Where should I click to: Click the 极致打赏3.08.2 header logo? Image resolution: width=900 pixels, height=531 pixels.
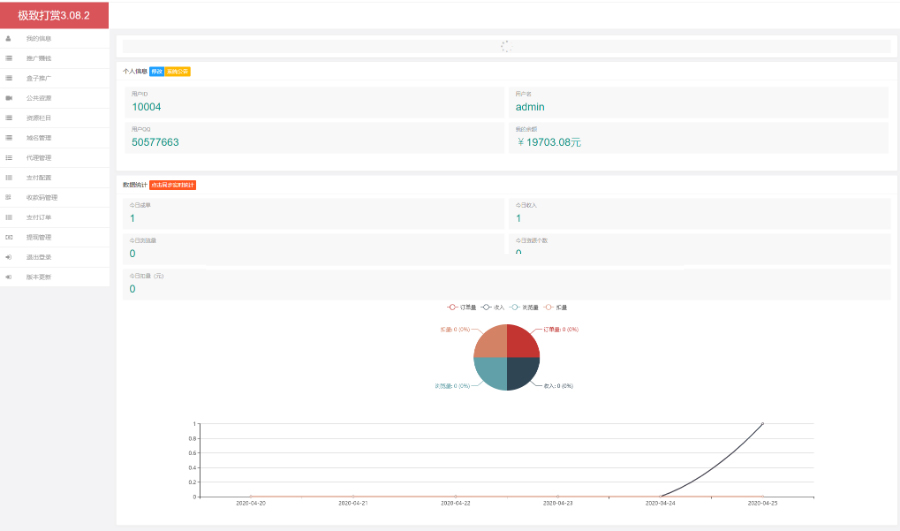(x=54, y=15)
